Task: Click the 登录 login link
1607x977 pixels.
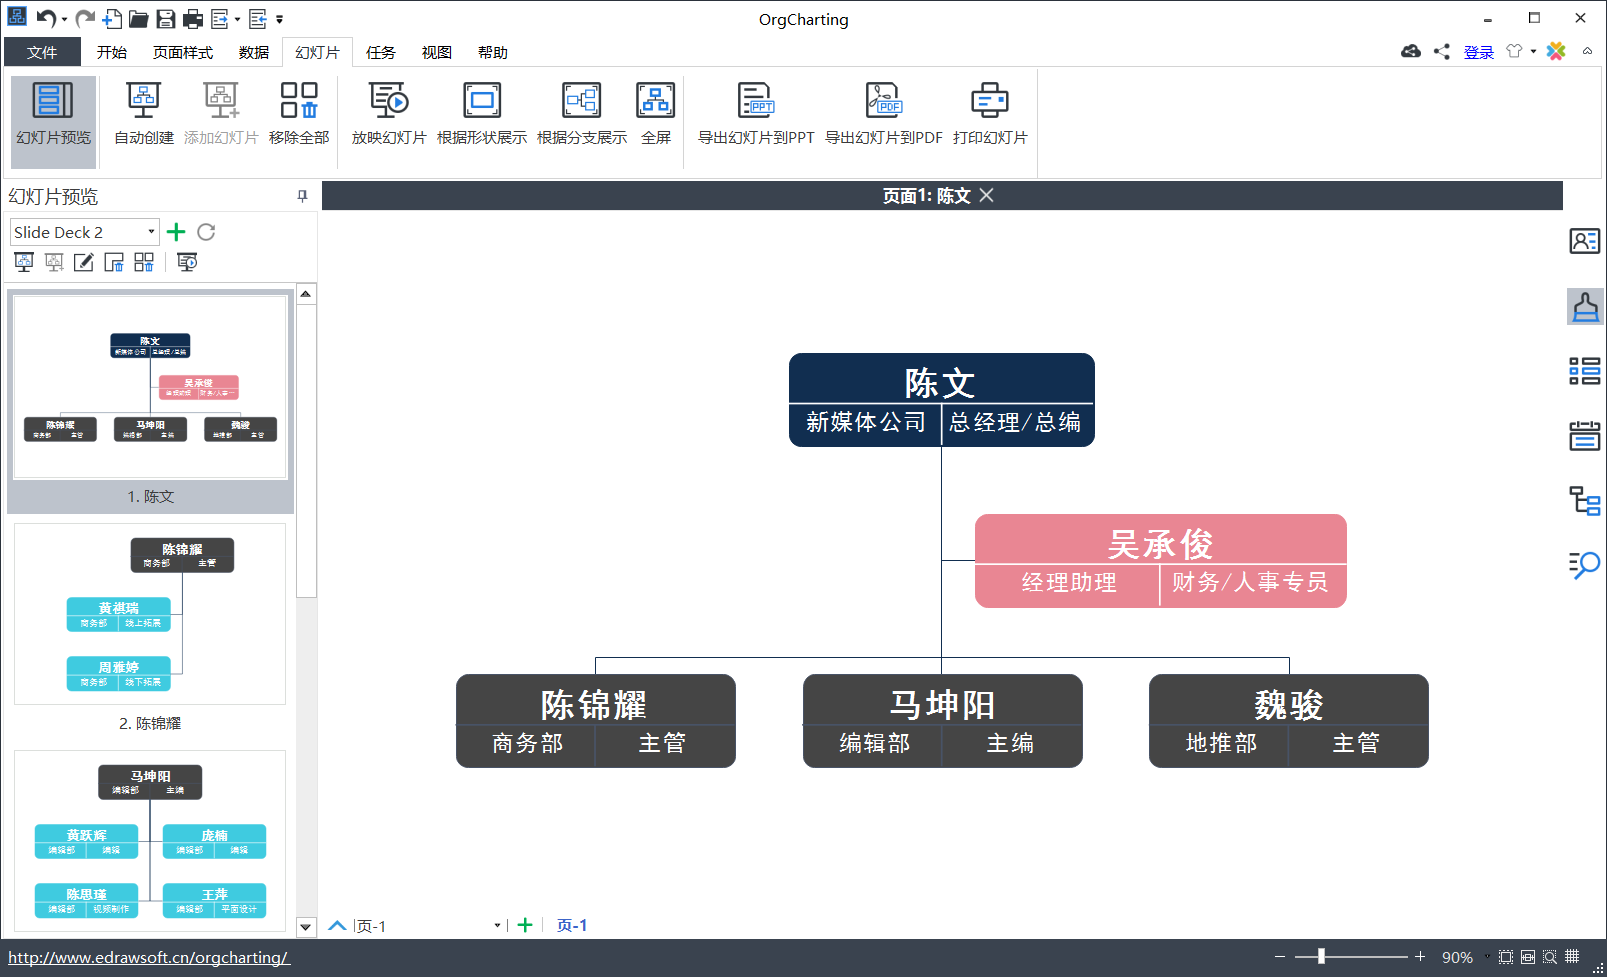Action: point(1478,52)
